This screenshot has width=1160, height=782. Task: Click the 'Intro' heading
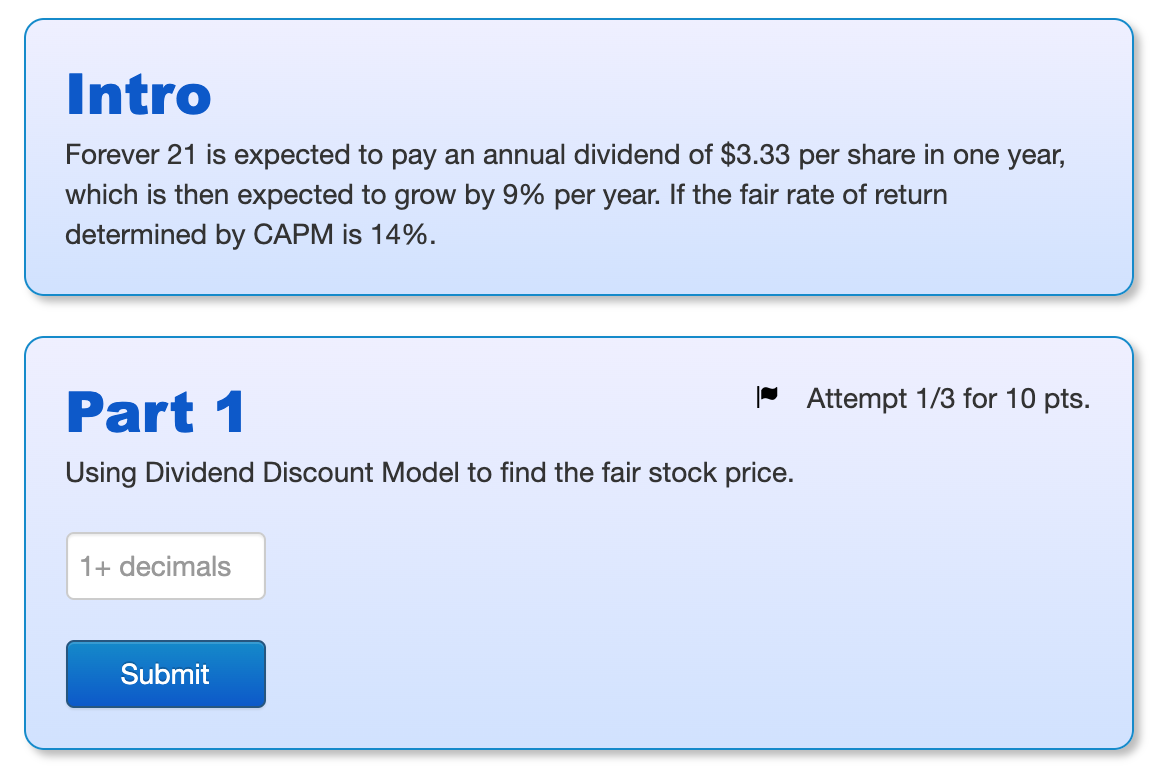click(x=137, y=93)
